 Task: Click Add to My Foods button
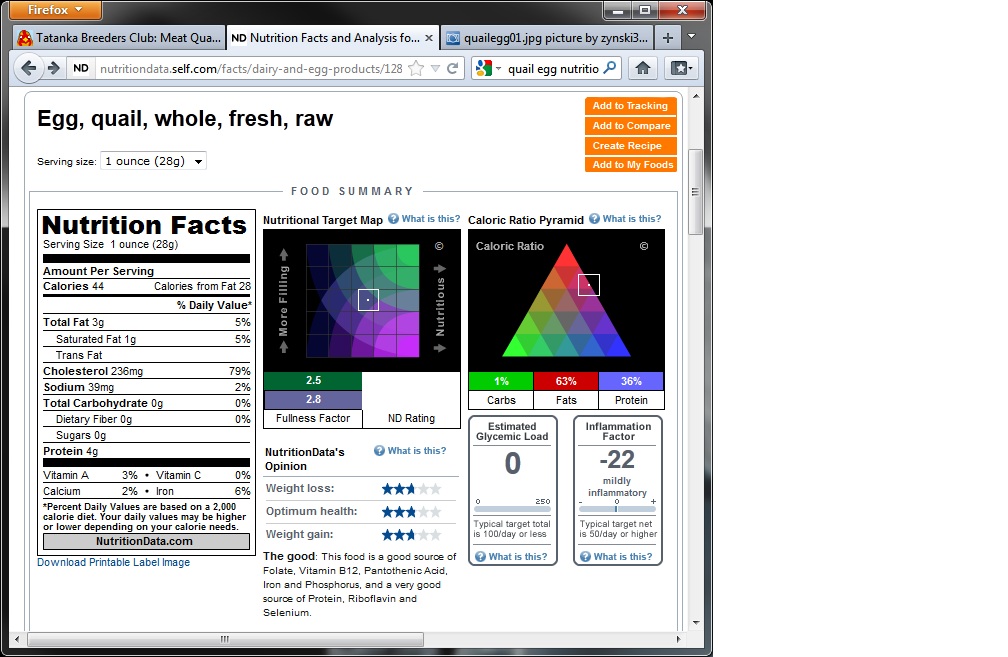coord(631,165)
